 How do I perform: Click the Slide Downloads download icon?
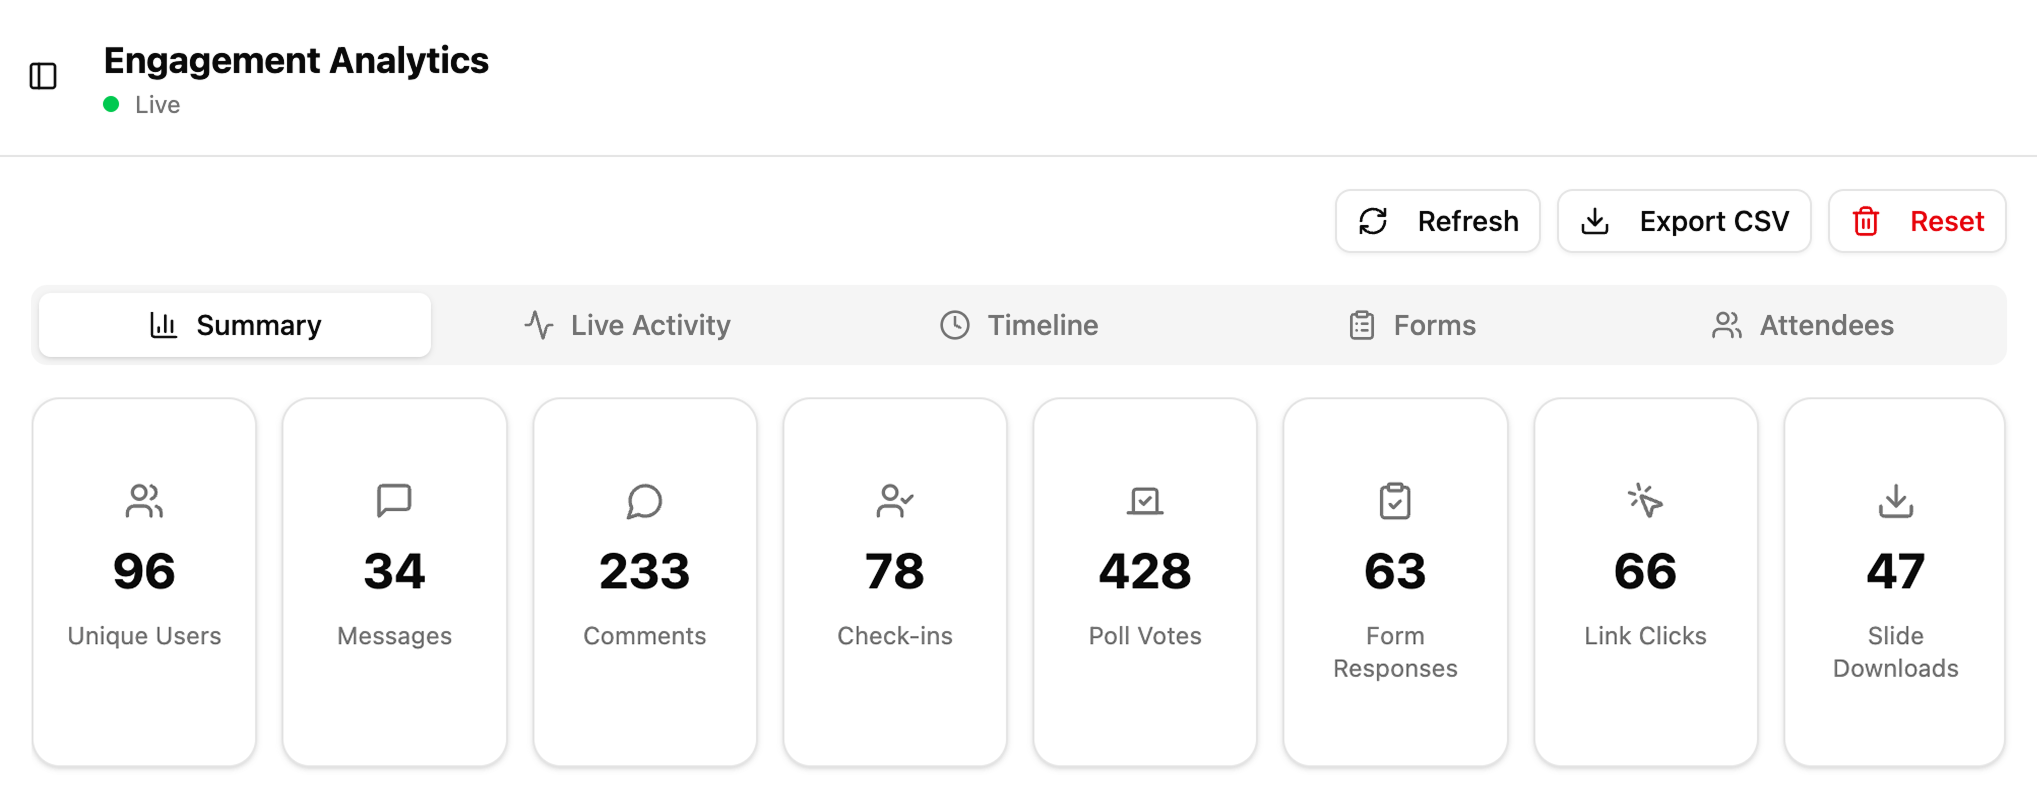point(1895,501)
